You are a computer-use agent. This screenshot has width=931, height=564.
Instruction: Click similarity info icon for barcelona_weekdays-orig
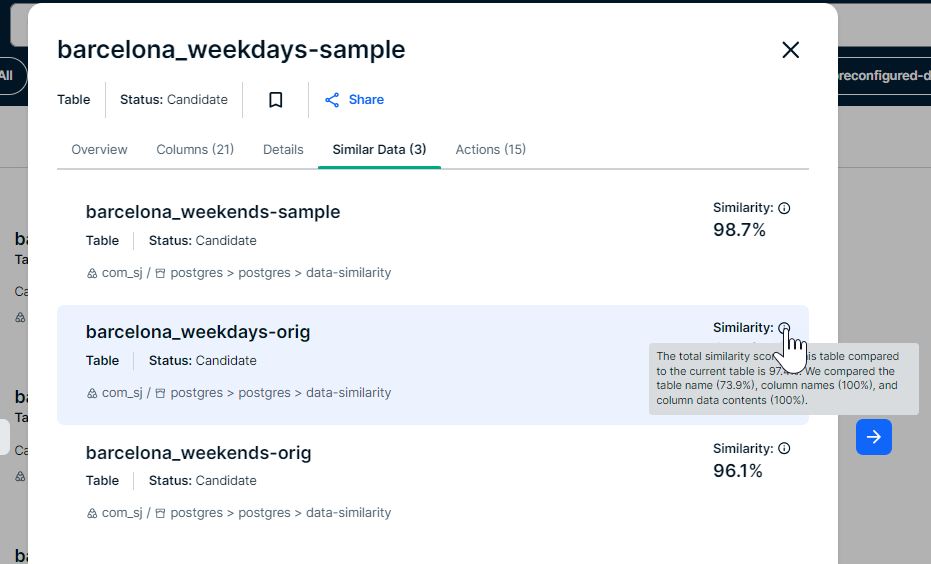click(784, 328)
